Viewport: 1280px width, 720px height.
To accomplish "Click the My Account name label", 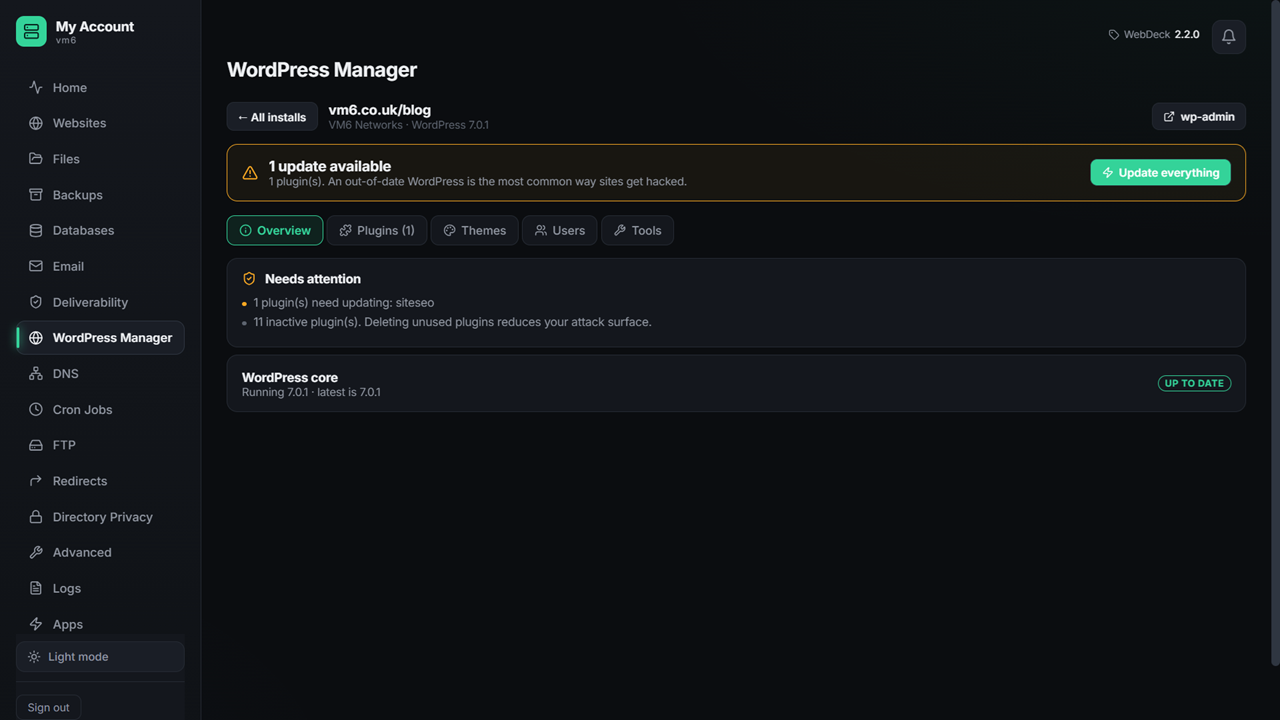I will (x=95, y=27).
